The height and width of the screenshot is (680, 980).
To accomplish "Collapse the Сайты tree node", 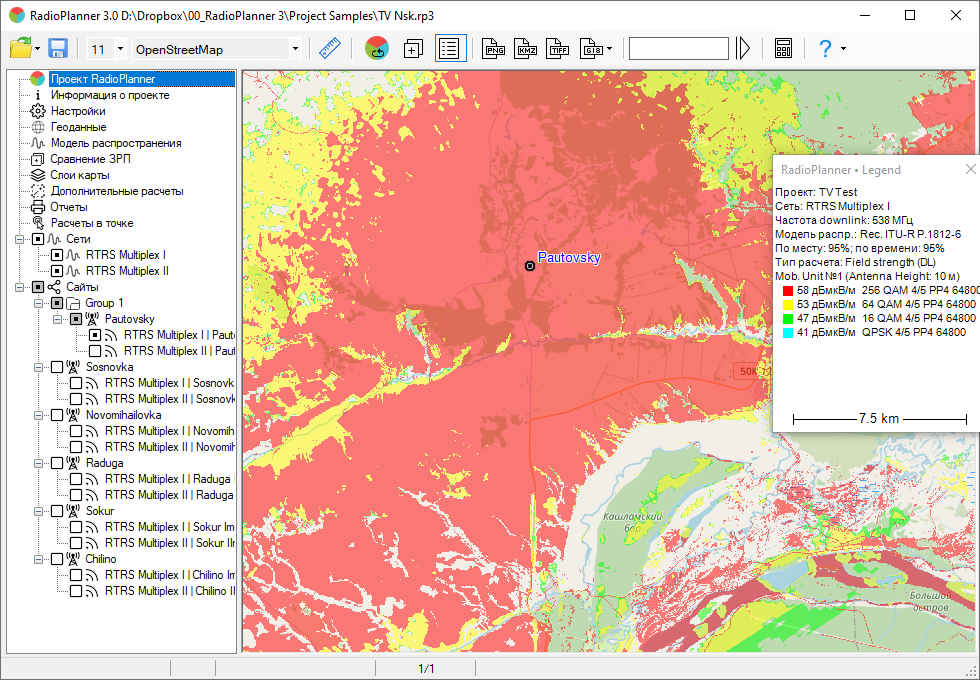I will coord(21,287).
